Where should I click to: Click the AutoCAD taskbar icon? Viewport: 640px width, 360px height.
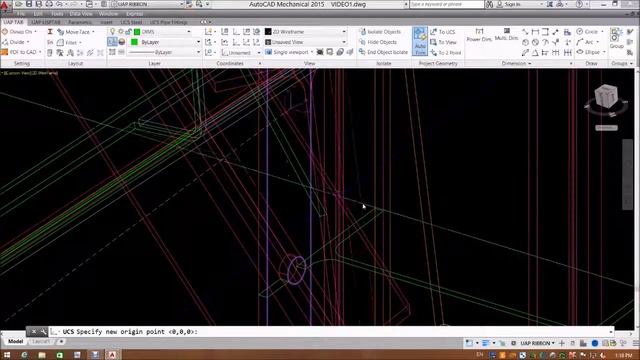[x=112, y=355]
